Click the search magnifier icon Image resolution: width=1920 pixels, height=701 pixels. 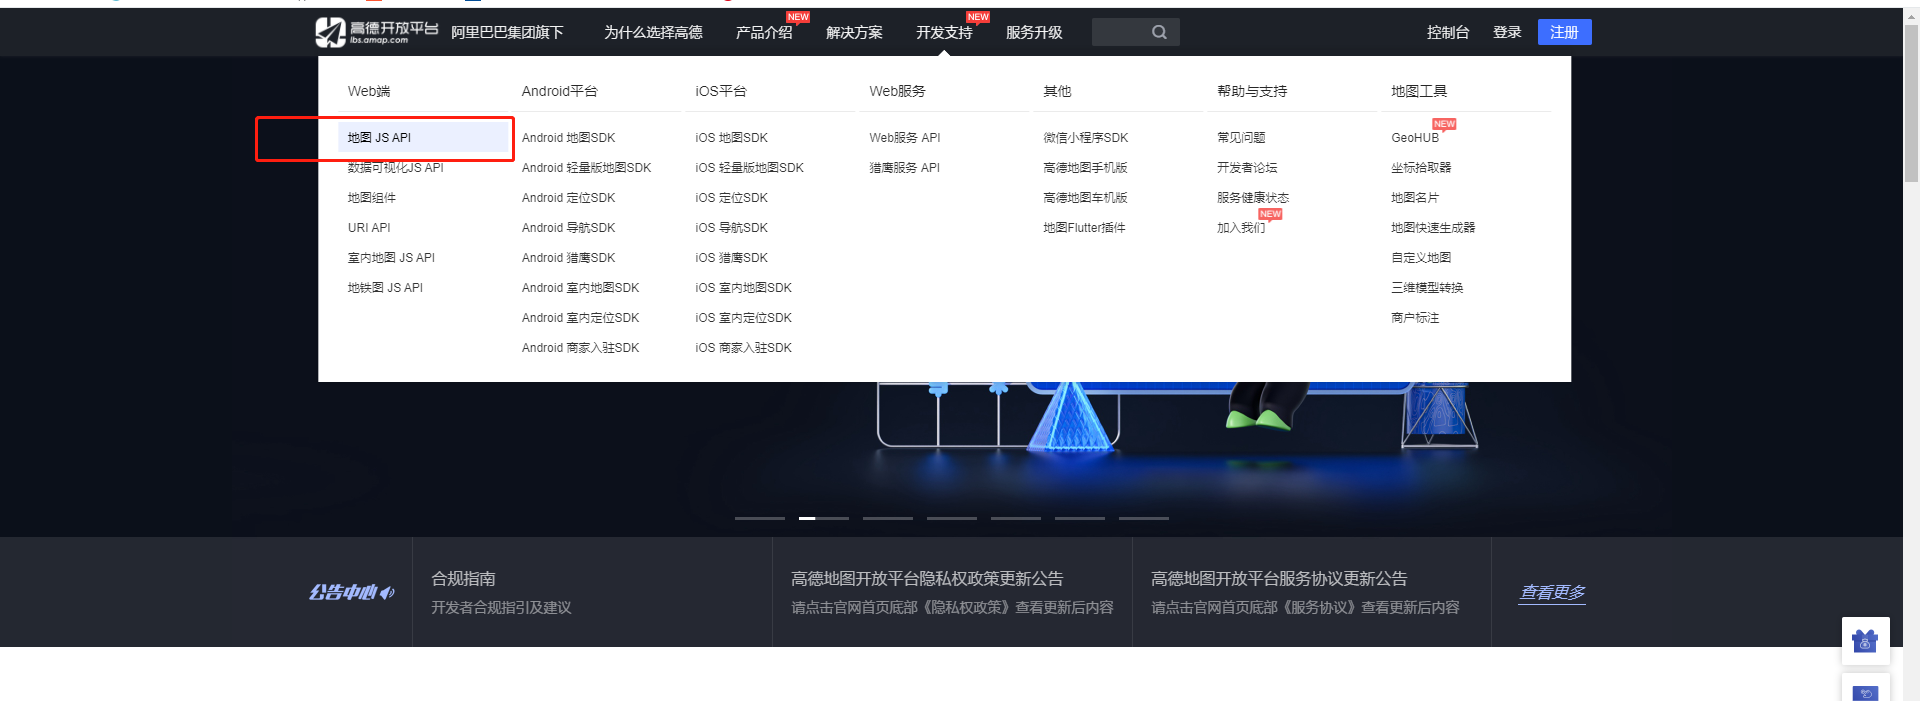click(x=1159, y=32)
